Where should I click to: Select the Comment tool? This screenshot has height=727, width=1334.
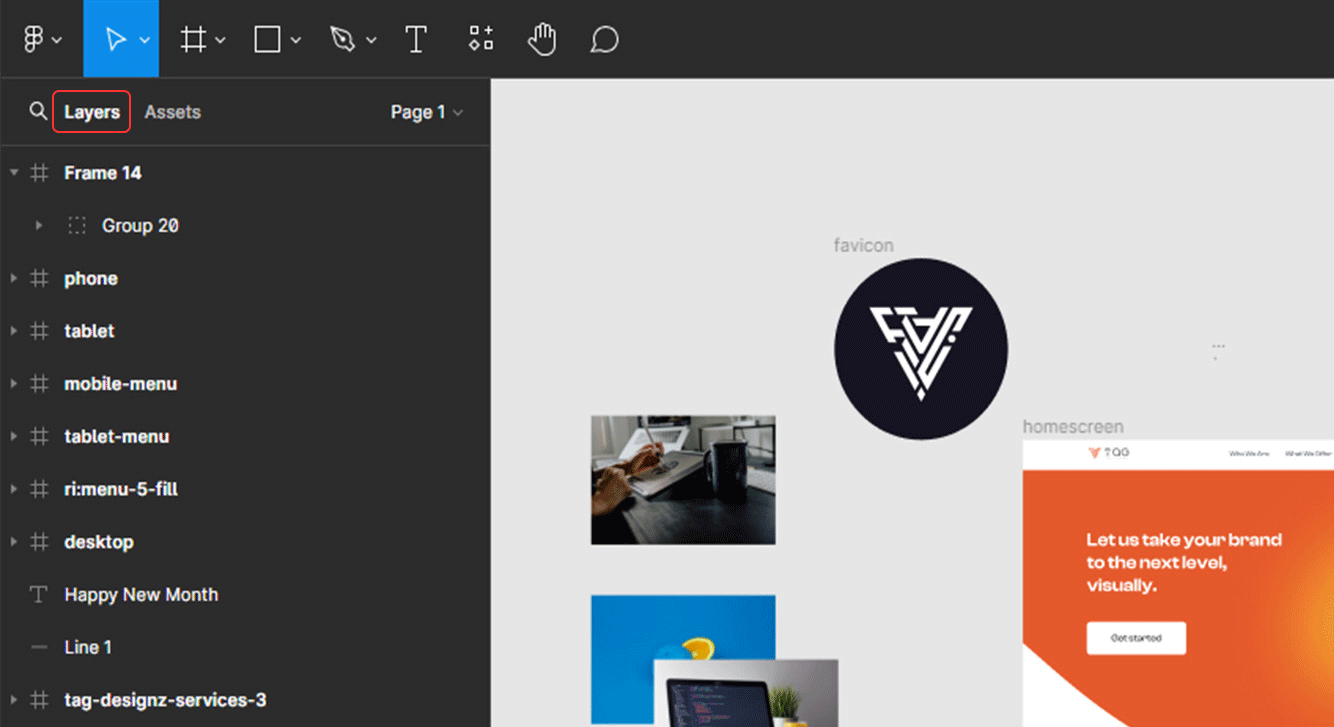point(604,39)
